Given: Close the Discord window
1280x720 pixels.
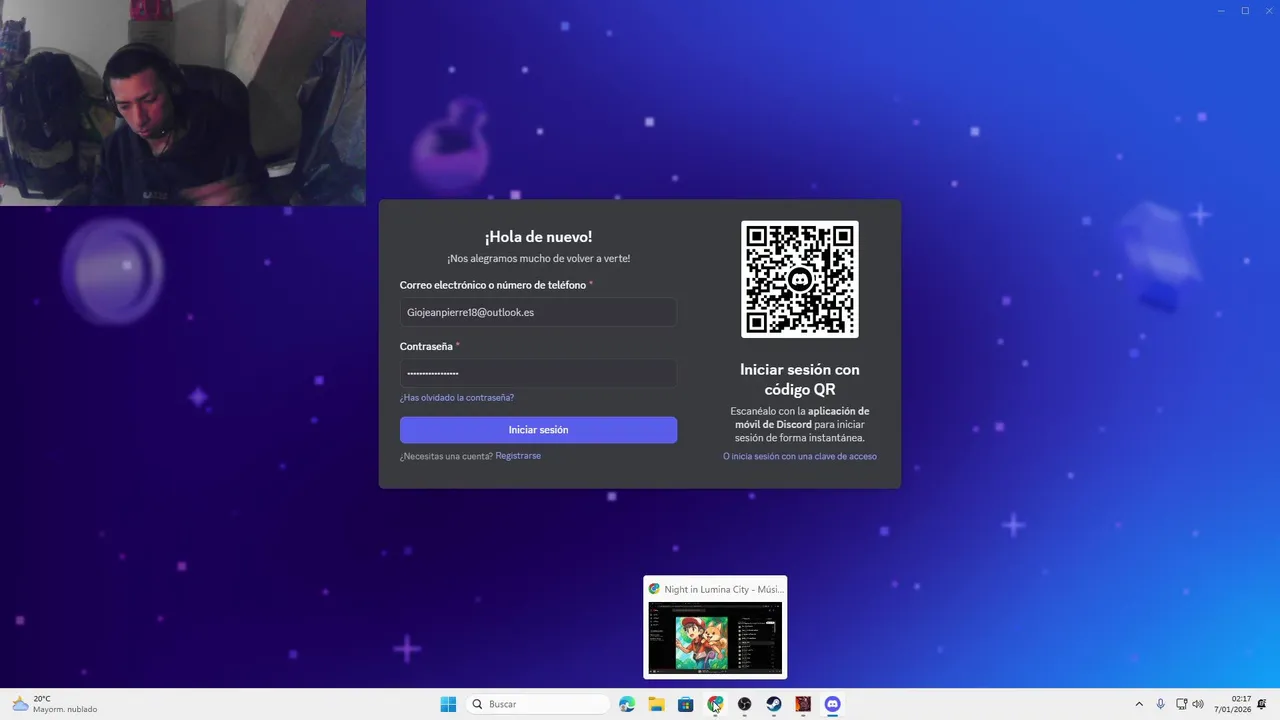Looking at the screenshot, I should point(1269,11).
